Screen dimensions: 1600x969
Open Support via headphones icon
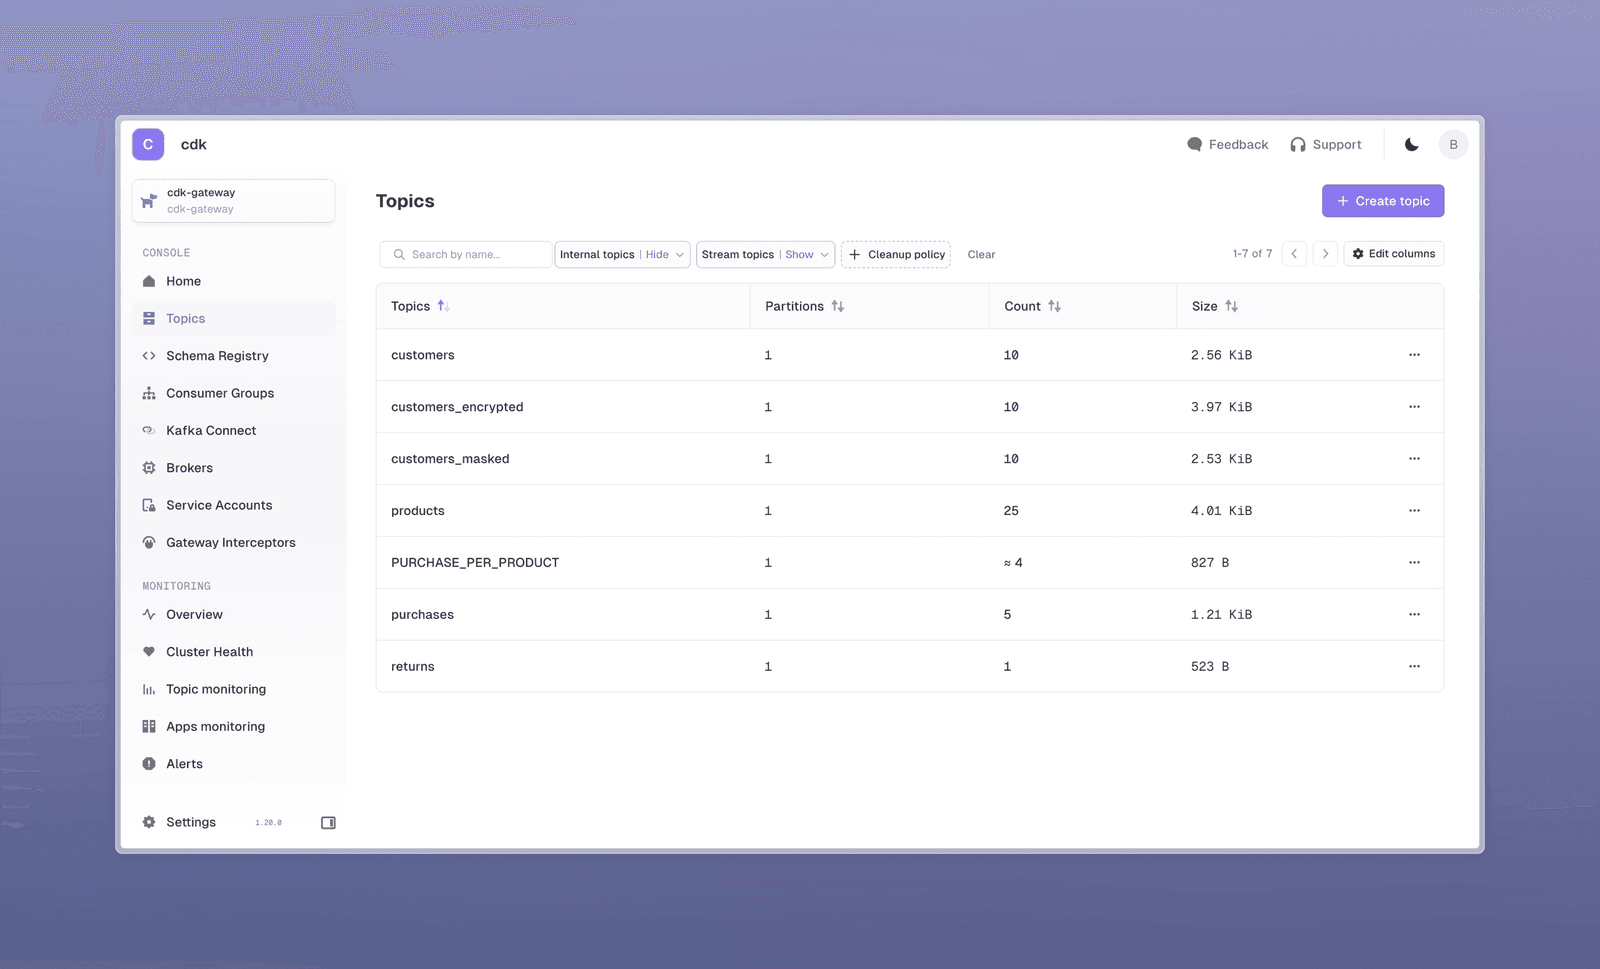[1298, 145]
